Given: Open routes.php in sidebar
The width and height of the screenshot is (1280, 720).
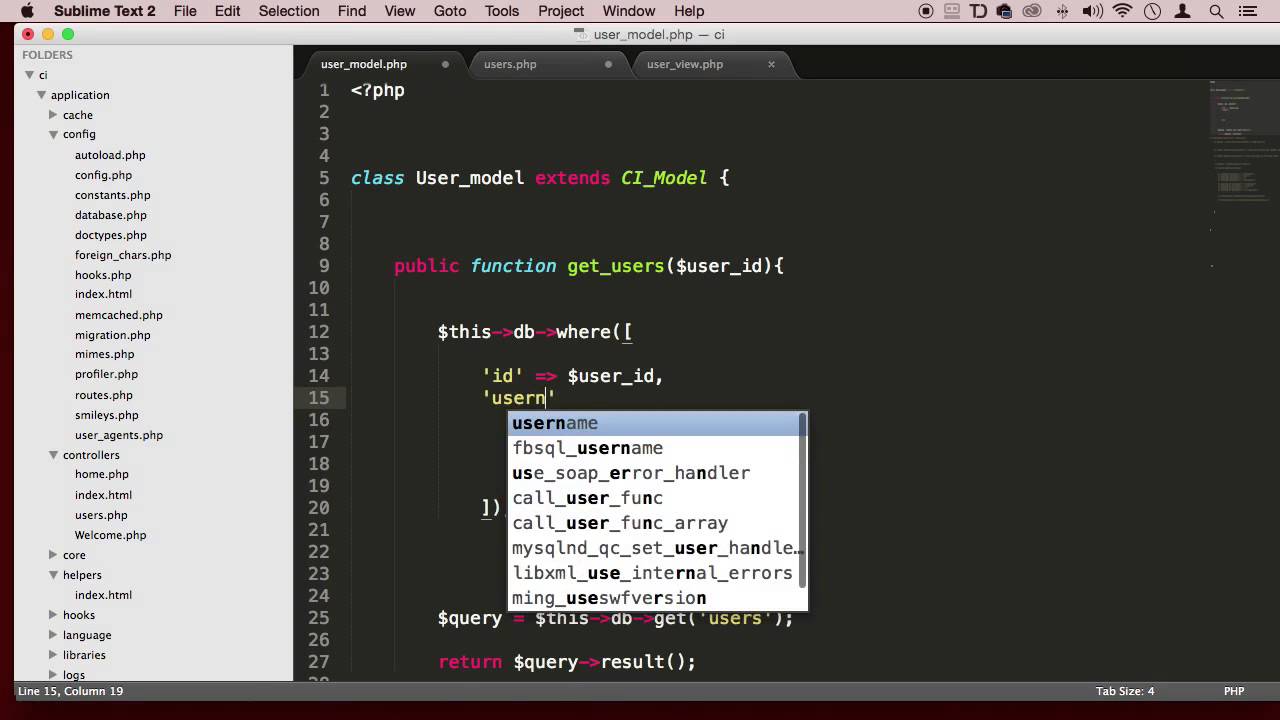Looking at the screenshot, I should coord(103,395).
